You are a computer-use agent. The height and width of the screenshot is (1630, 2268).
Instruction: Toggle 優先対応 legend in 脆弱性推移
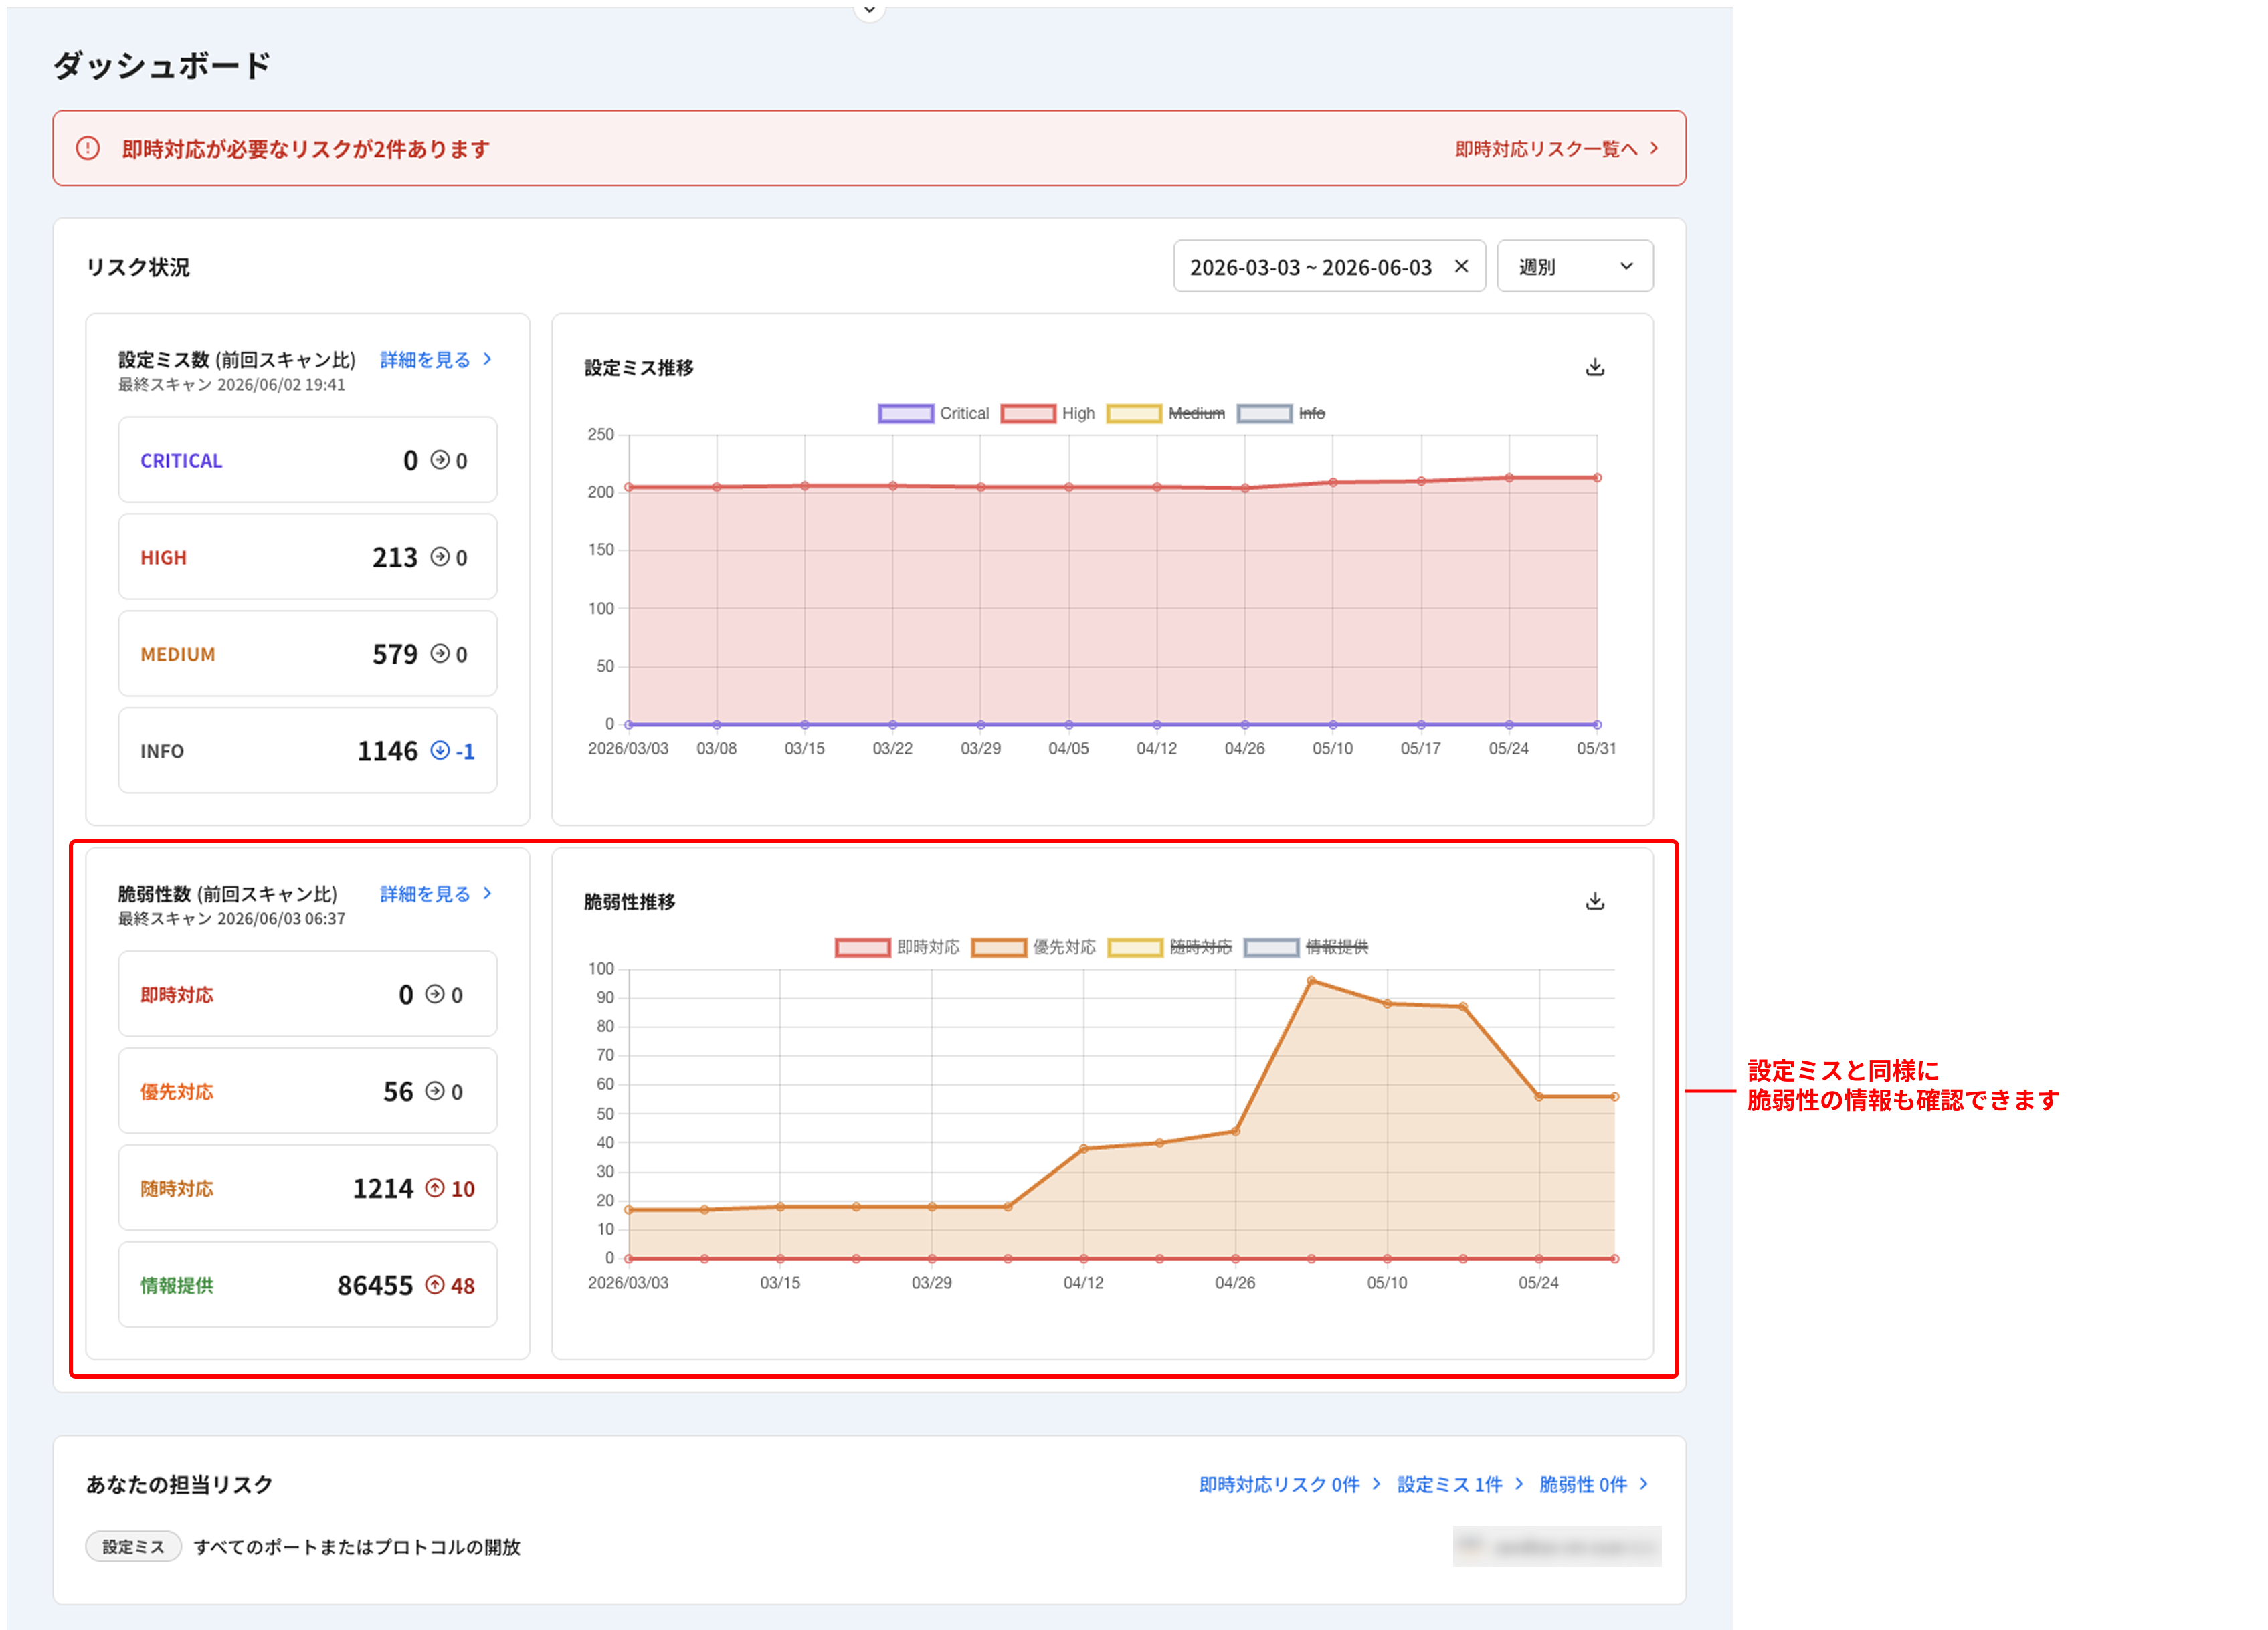tap(1034, 947)
